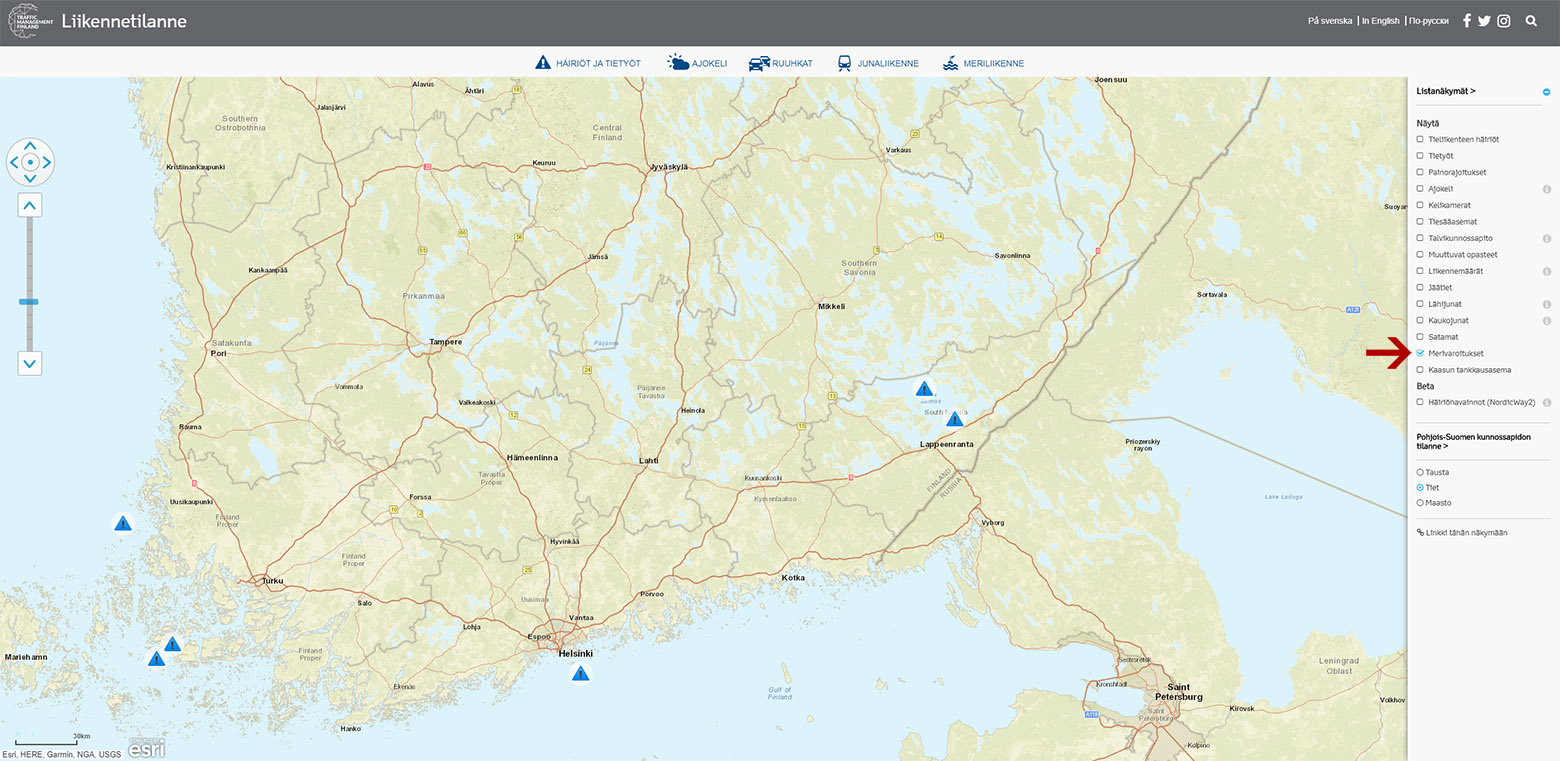Viewport: 1560px width, 761px height.
Task: Expand the Listanäkymät section
Action: (x=1446, y=91)
